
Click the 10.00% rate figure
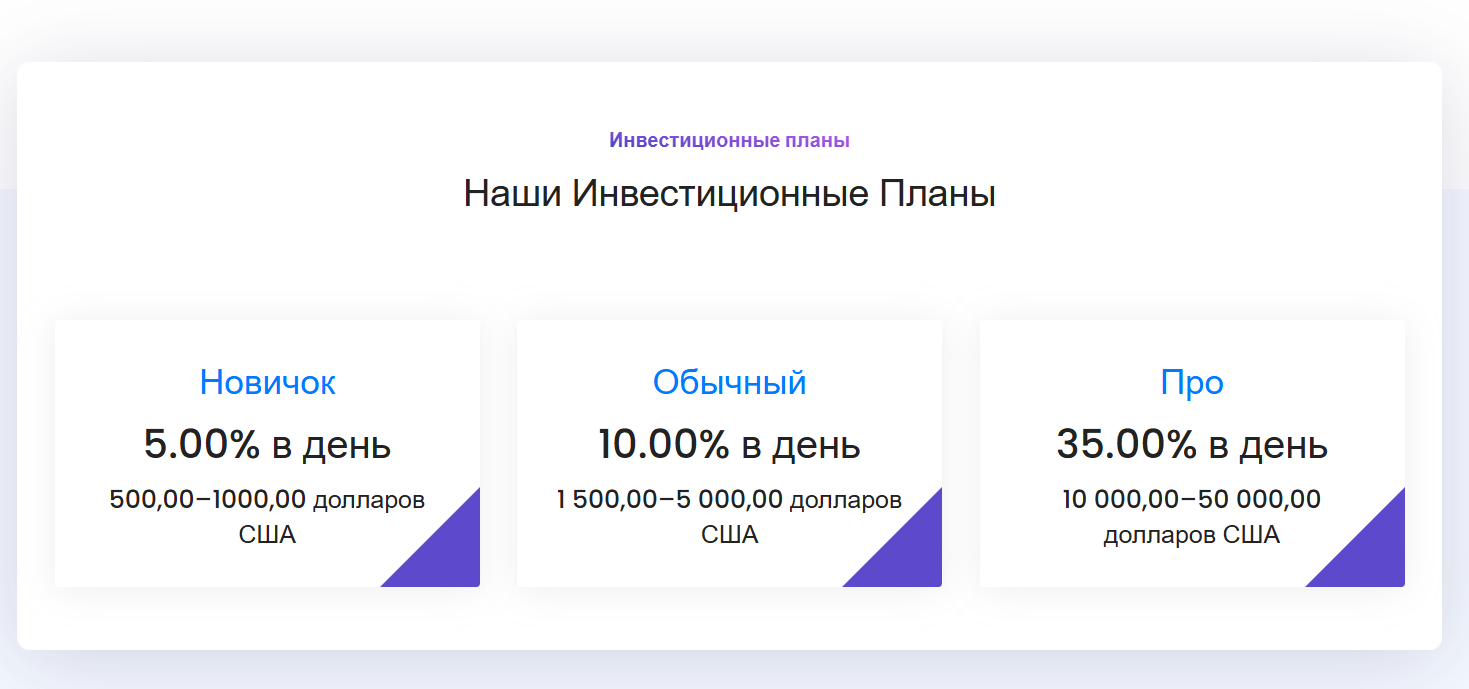click(x=664, y=444)
